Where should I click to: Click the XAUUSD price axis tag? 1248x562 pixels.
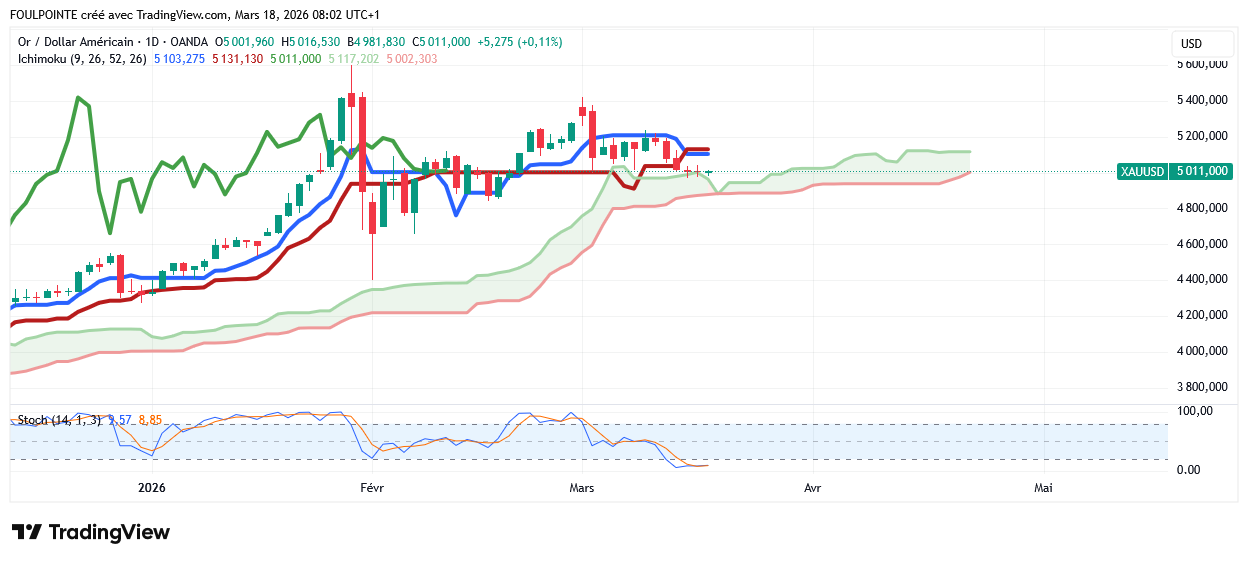(x=1143, y=171)
